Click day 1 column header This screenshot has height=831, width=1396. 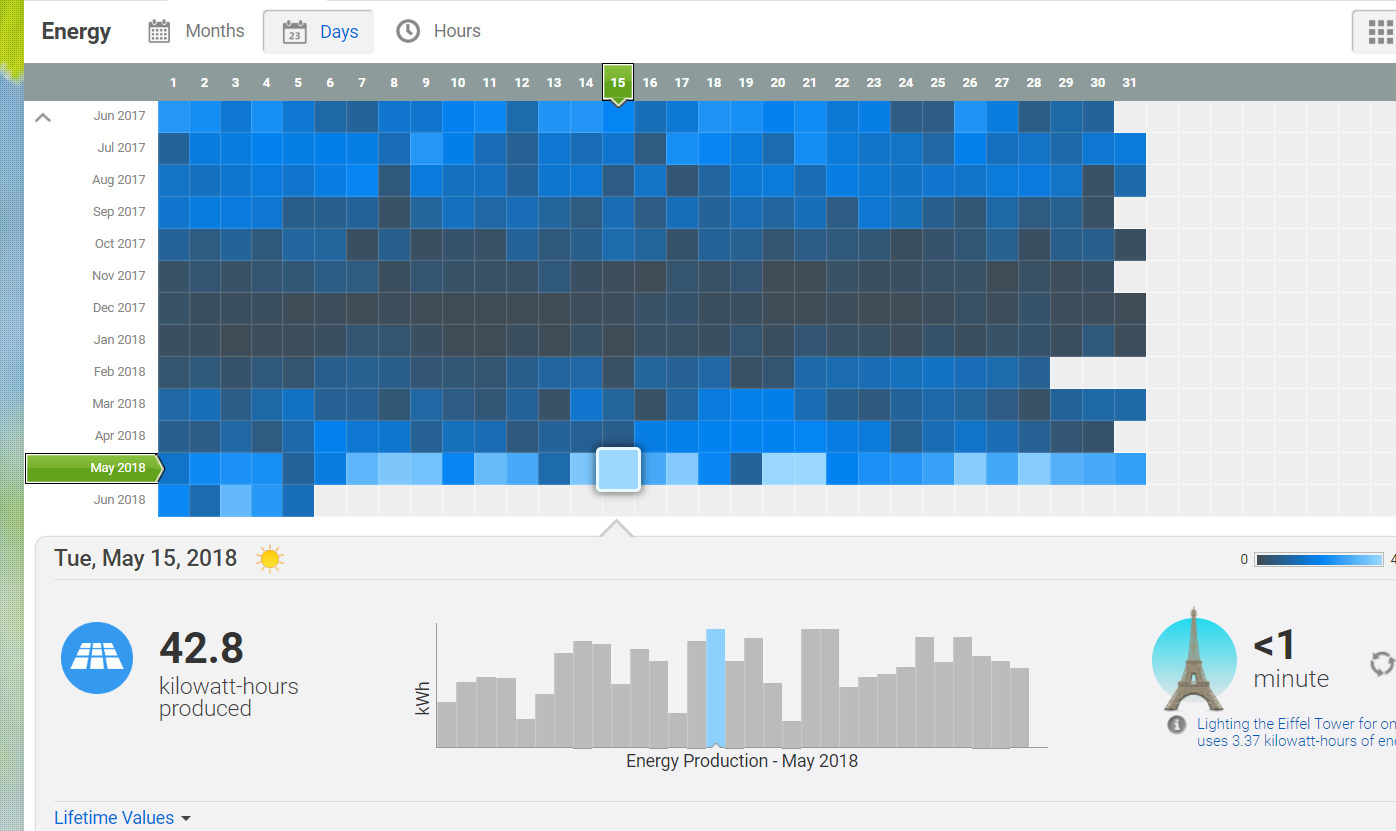point(174,83)
